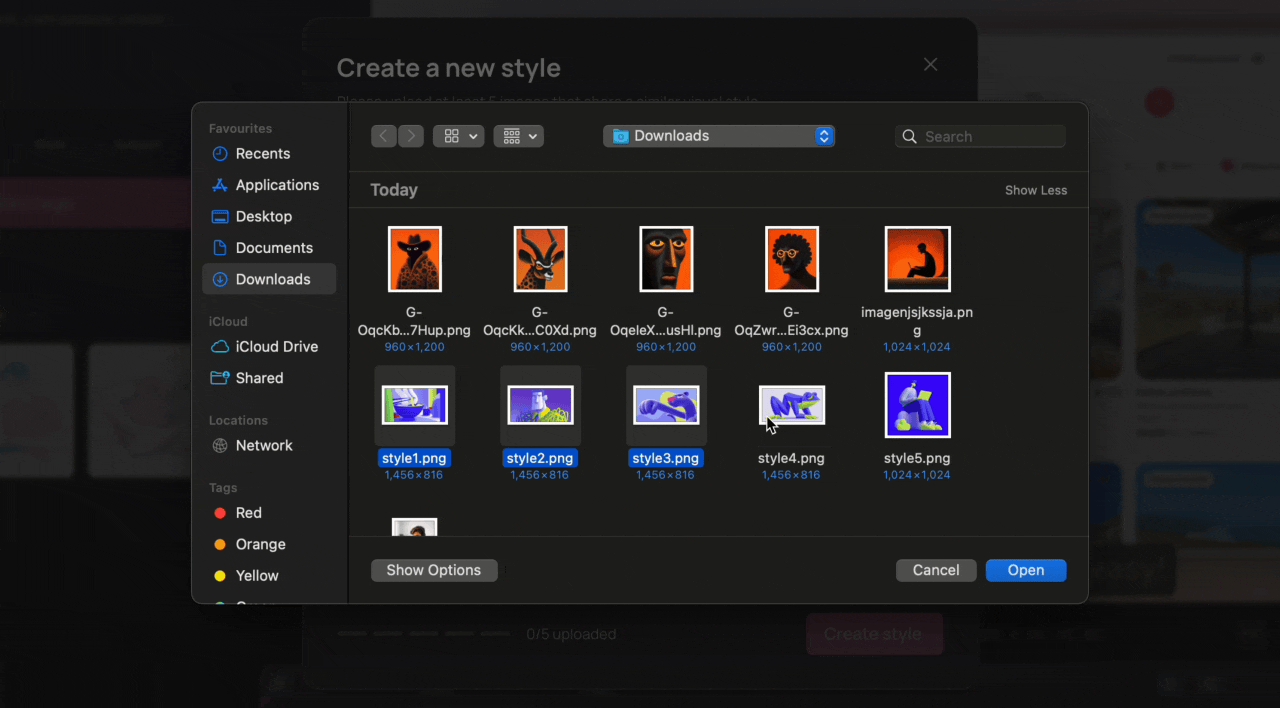
Task: Click the back navigation arrow
Action: [383, 136]
